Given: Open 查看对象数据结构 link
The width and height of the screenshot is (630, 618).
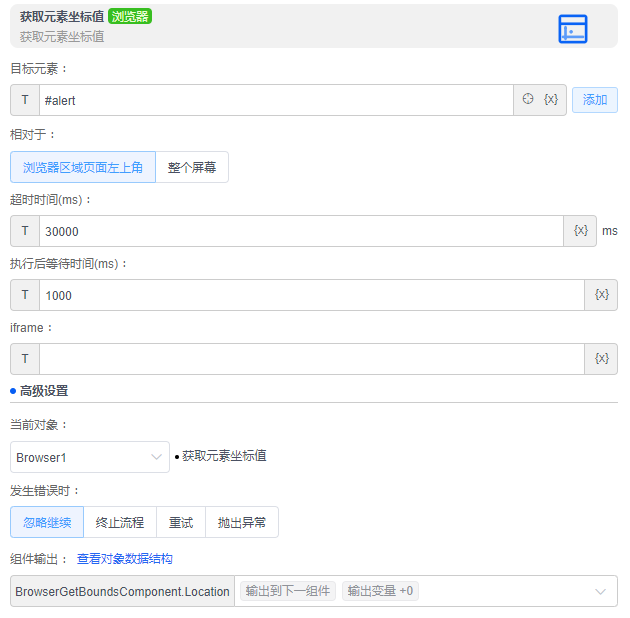Looking at the screenshot, I should pos(125,559).
